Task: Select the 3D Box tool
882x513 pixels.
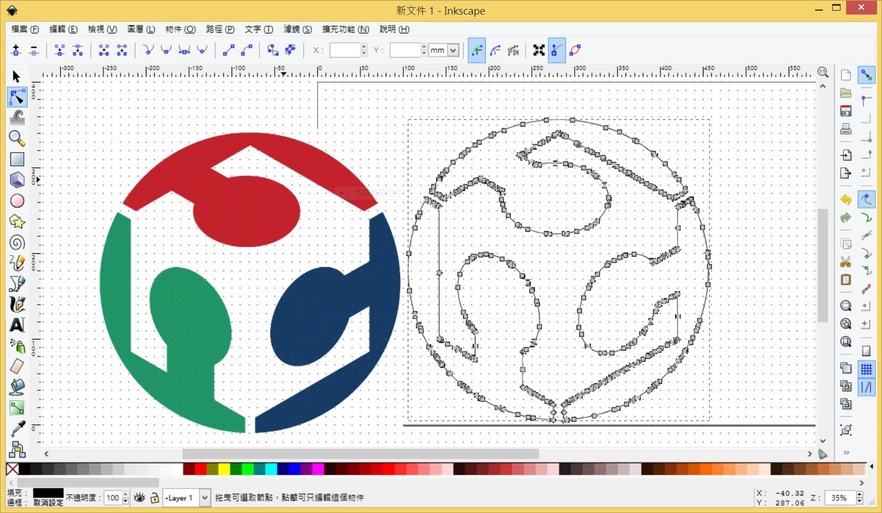Action: click(x=17, y=180)
